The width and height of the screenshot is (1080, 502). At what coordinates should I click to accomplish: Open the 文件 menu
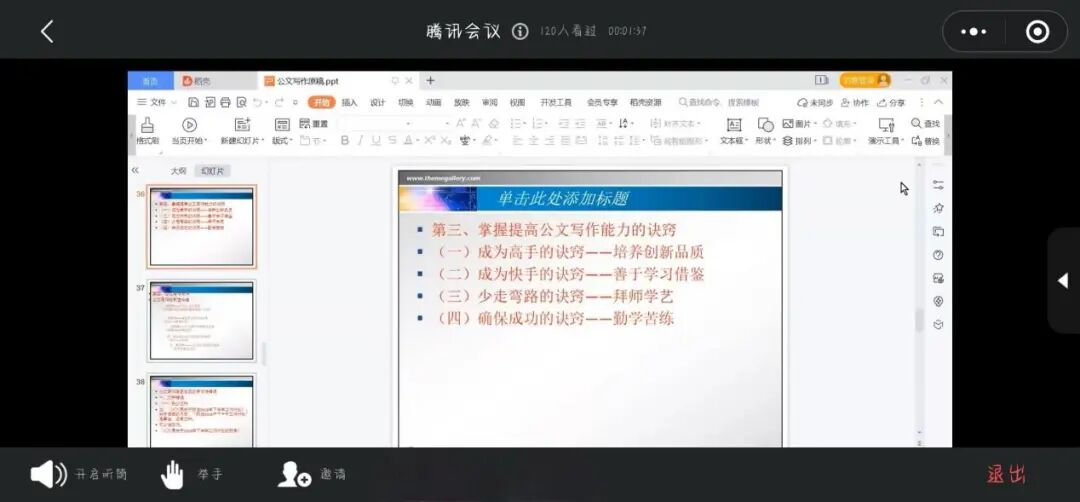(x=157, y=103)
